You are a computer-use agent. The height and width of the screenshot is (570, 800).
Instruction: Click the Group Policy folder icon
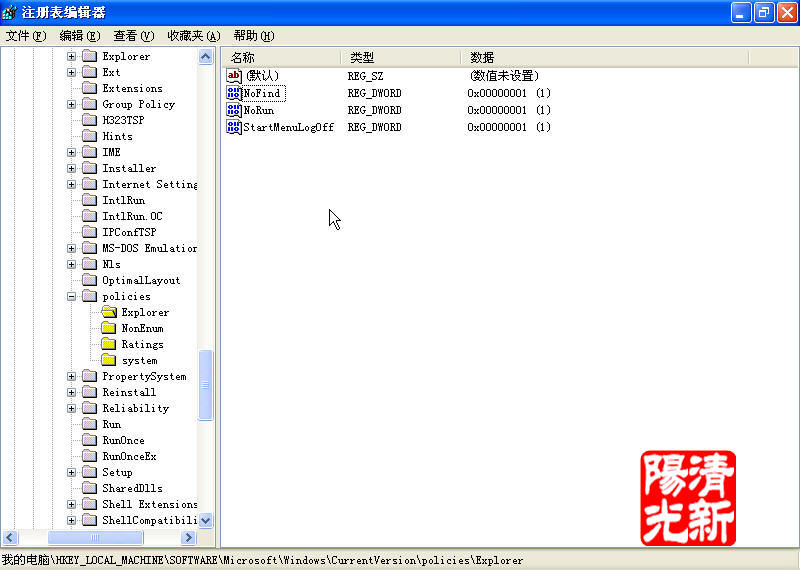(89, 104)
